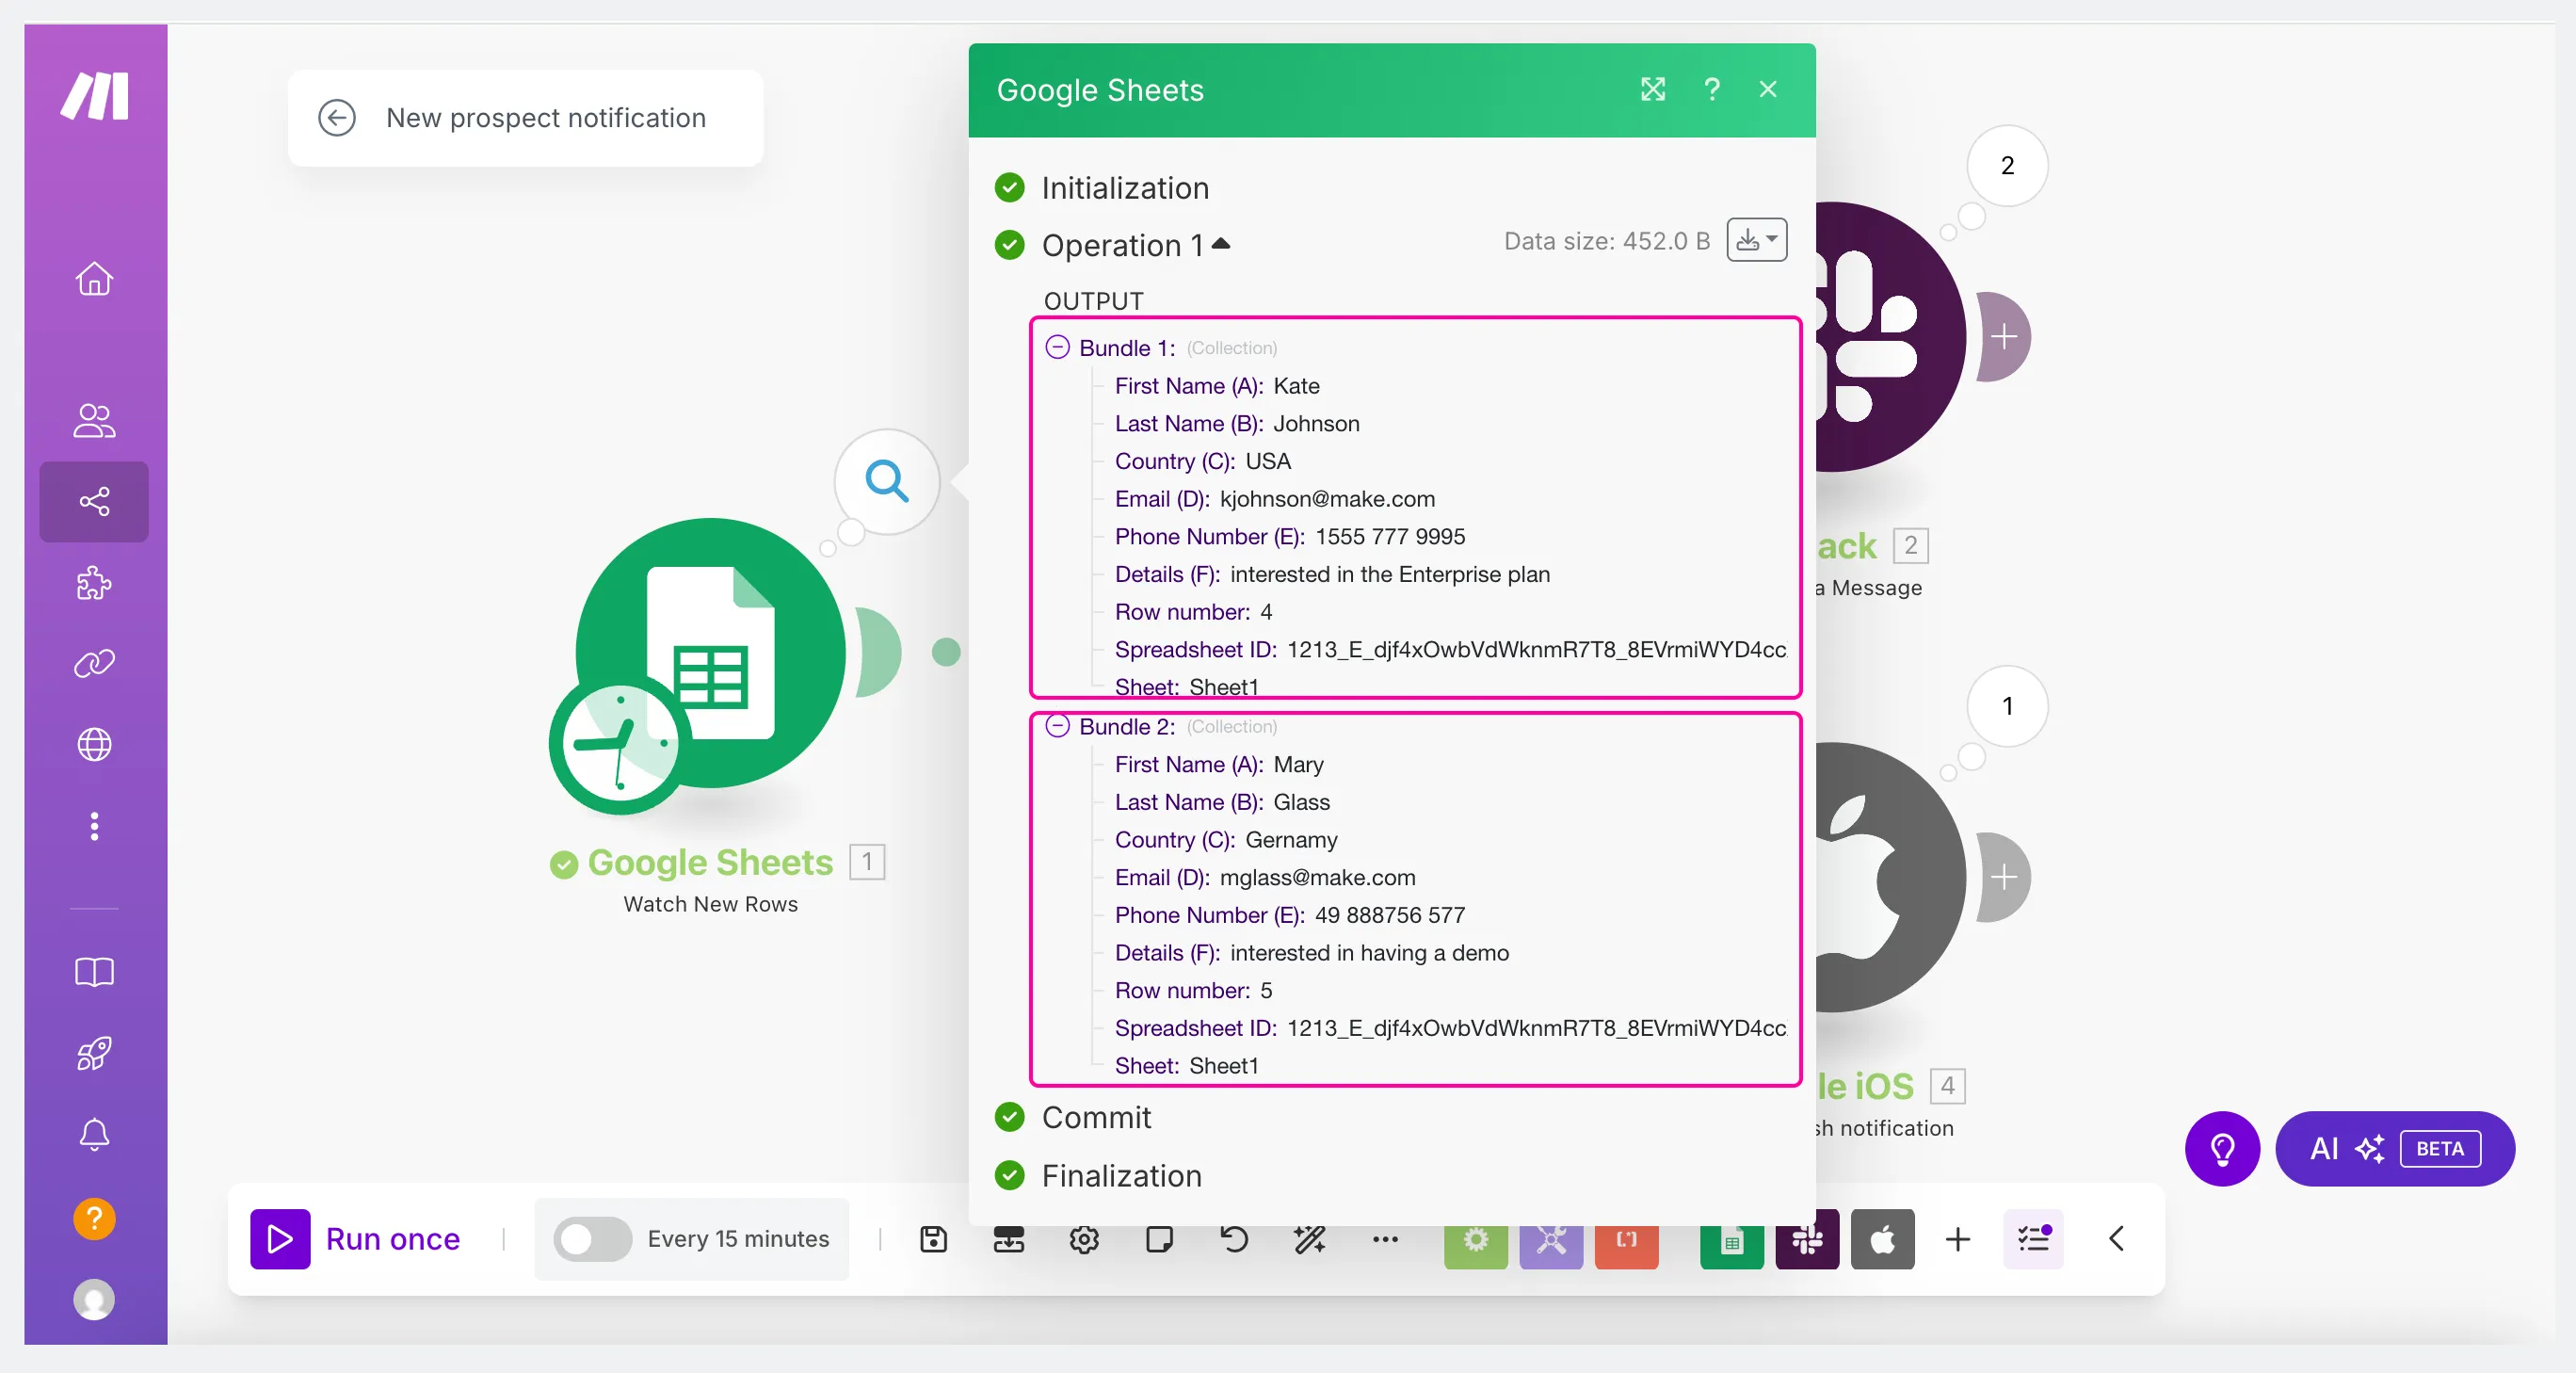Open the list icon with notification dot

(2033, 1239)
